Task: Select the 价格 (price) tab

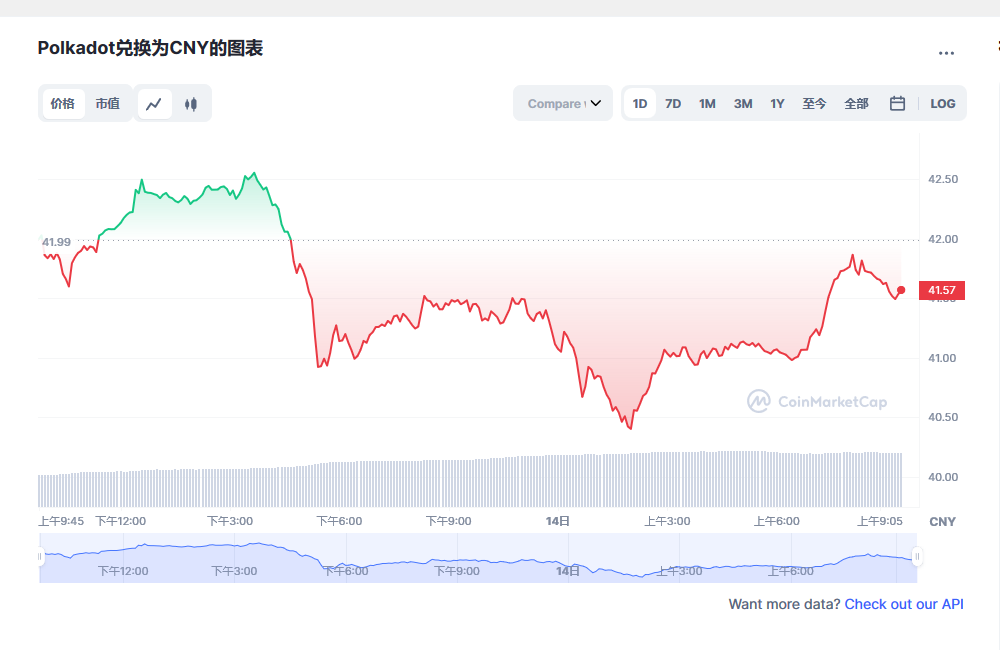Action: (x=63, y=104)
